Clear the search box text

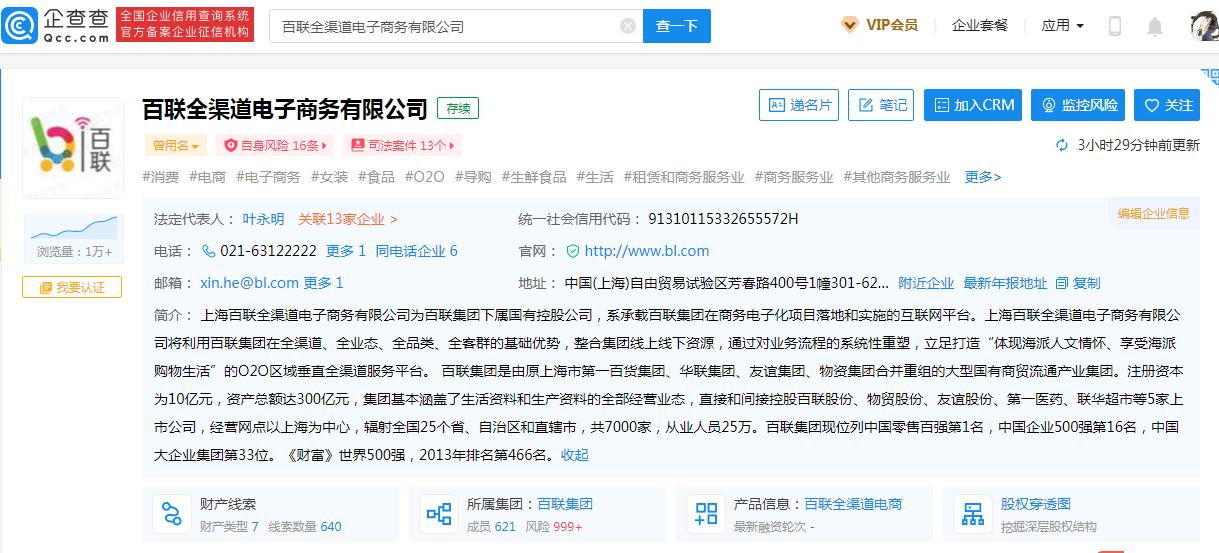pos(628,26)
